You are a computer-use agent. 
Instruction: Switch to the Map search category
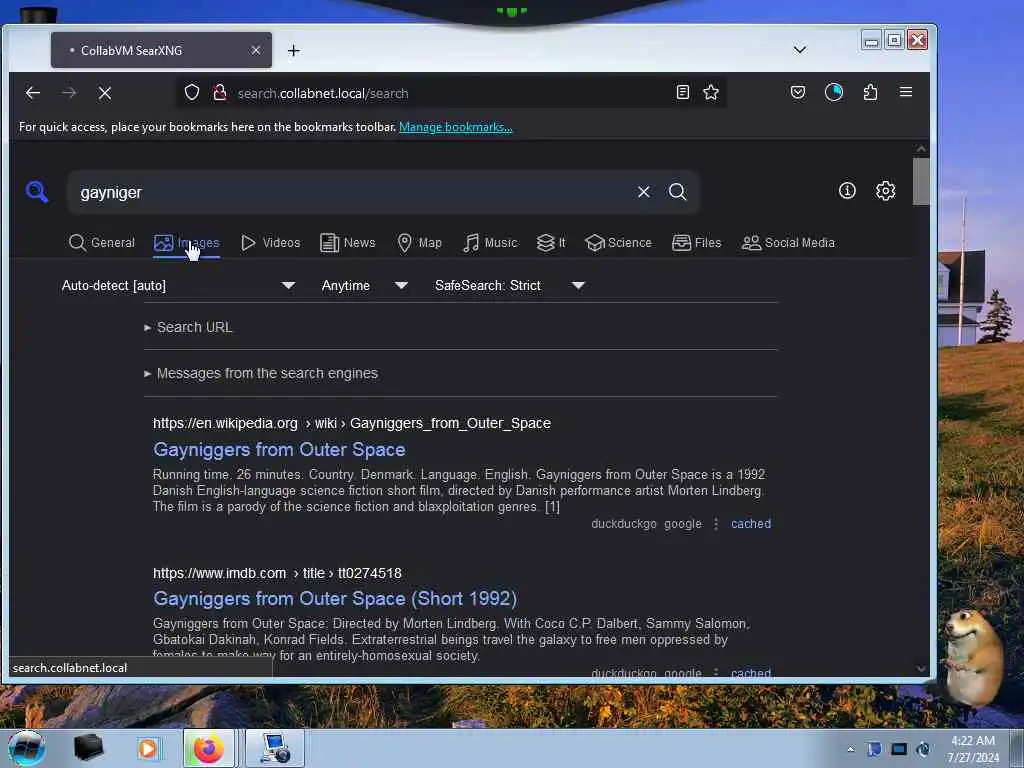pyautogui.click(x=419, y=243)
